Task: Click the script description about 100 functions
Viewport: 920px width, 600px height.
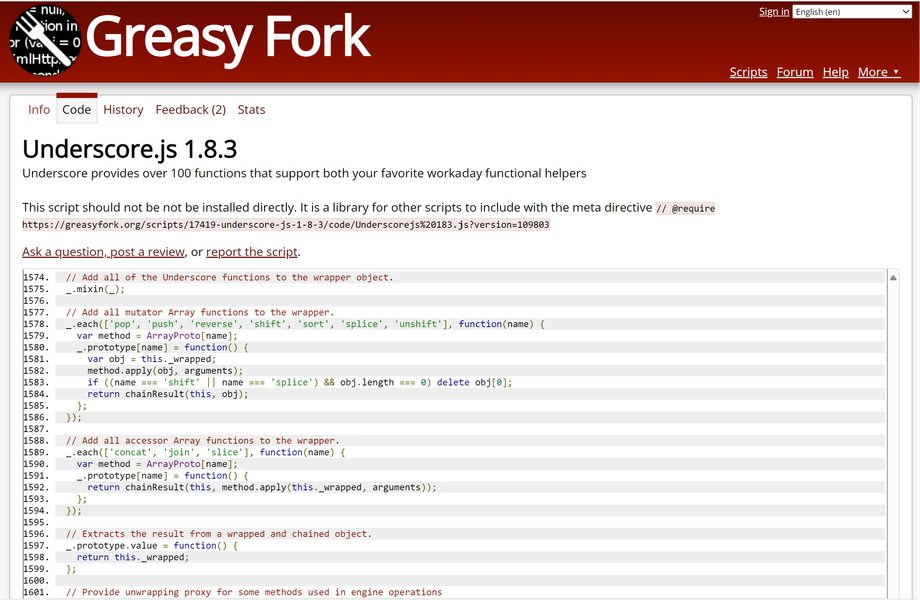Action: [x=305, y=173]
